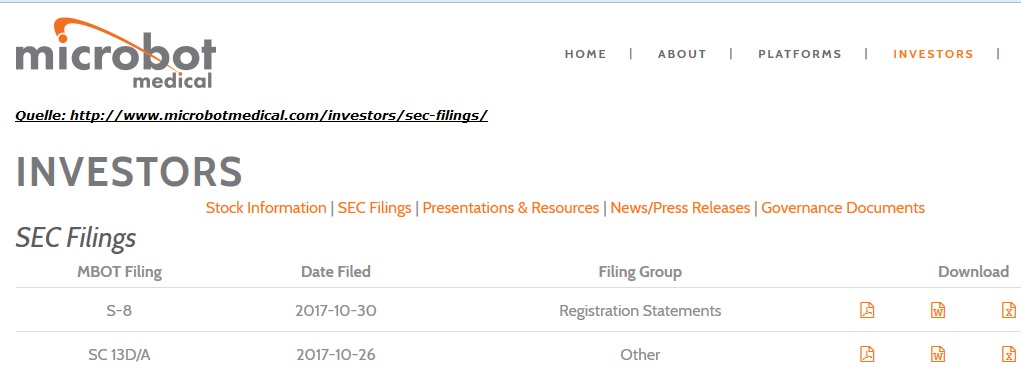This screenshot has width=1021, height=373.
Task: Download SC 13D/A filing as Word document
Action: (x=938, y=354)
